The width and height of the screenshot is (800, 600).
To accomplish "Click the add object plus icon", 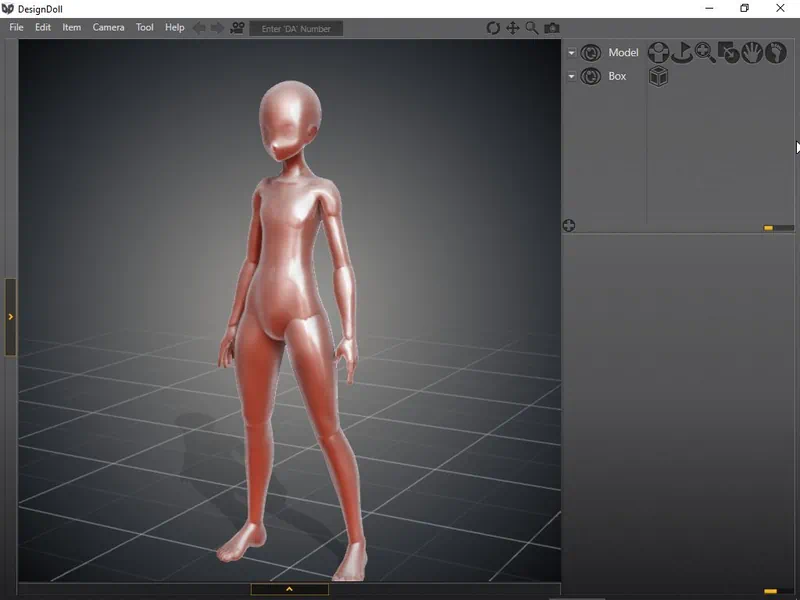I will pos(569,226).
